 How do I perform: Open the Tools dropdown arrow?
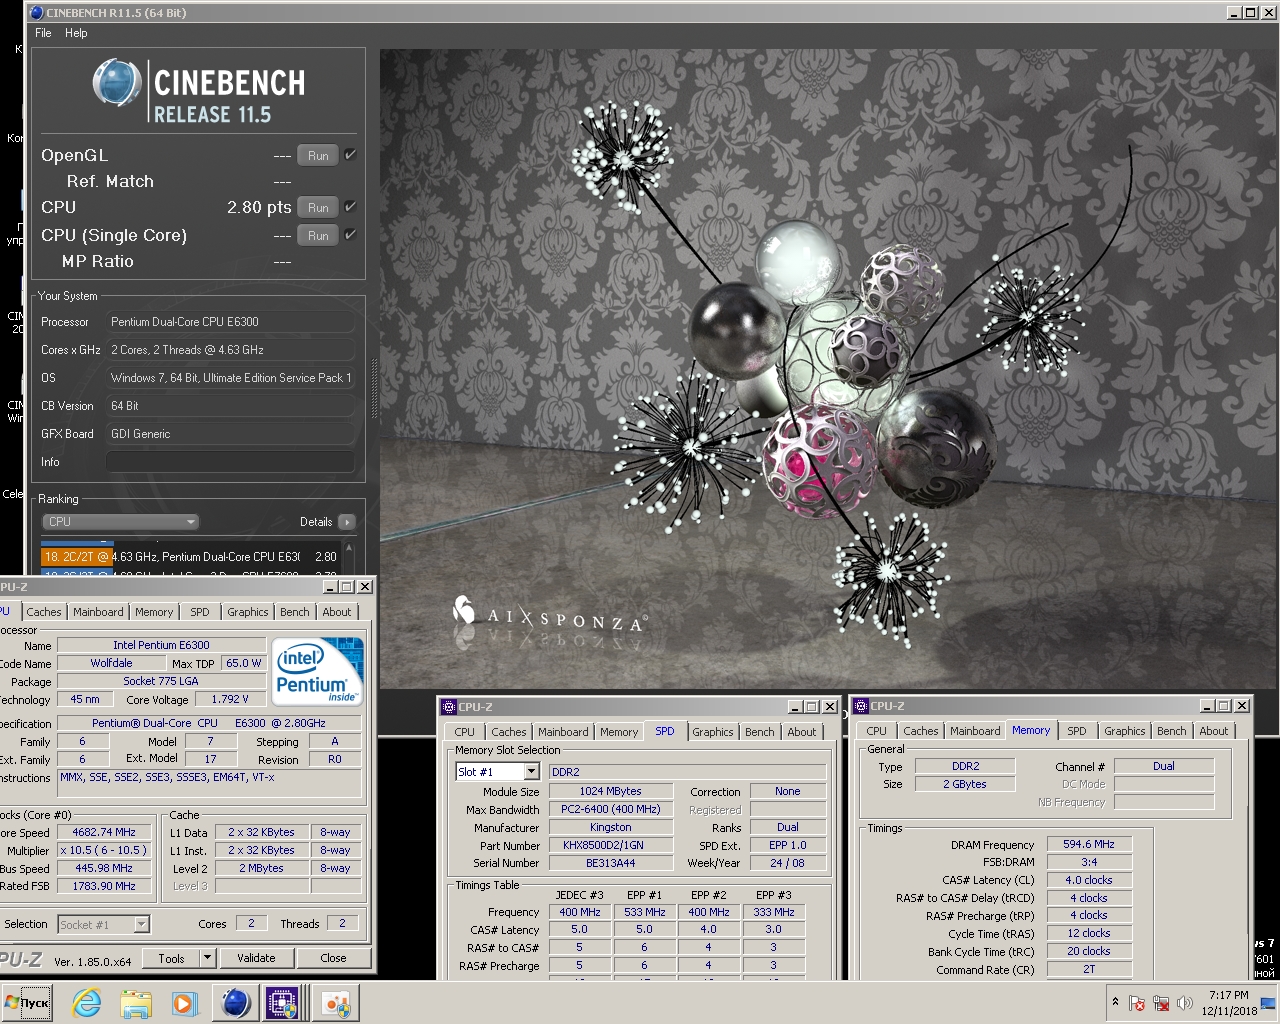[x=208, y=958]
